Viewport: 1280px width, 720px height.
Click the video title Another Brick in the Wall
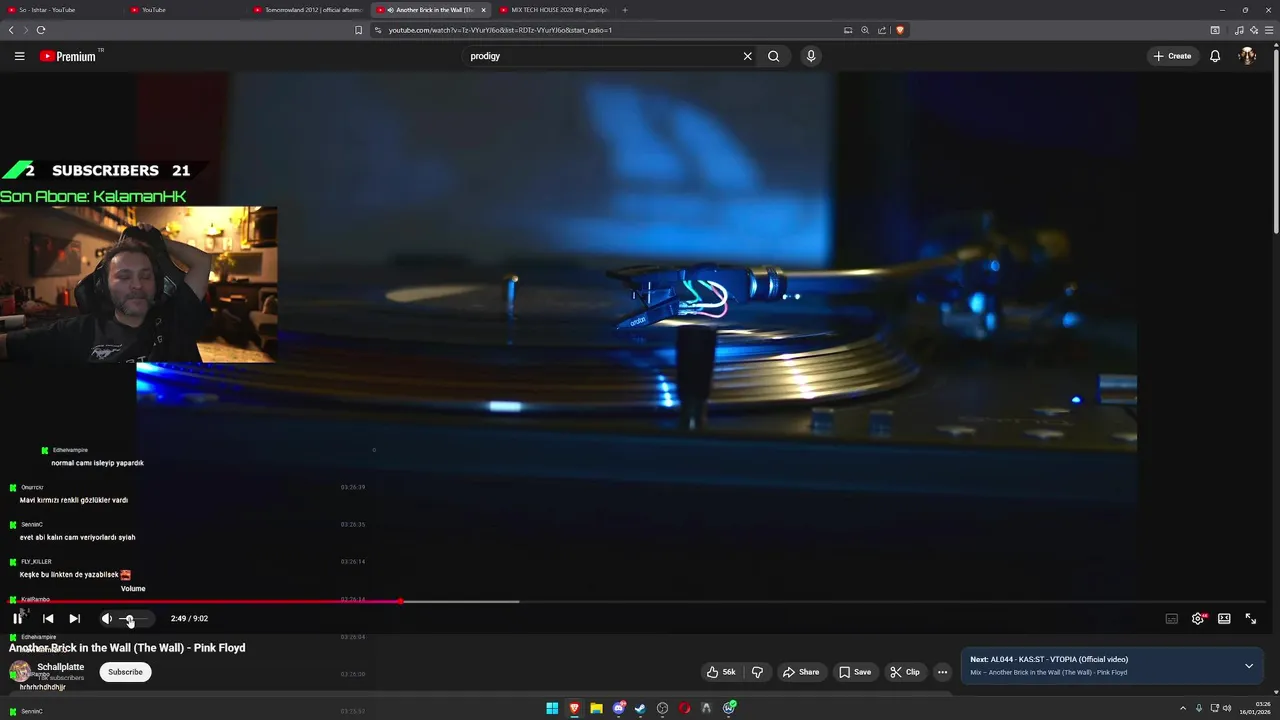pyautogui.click(x=127, y=648)
